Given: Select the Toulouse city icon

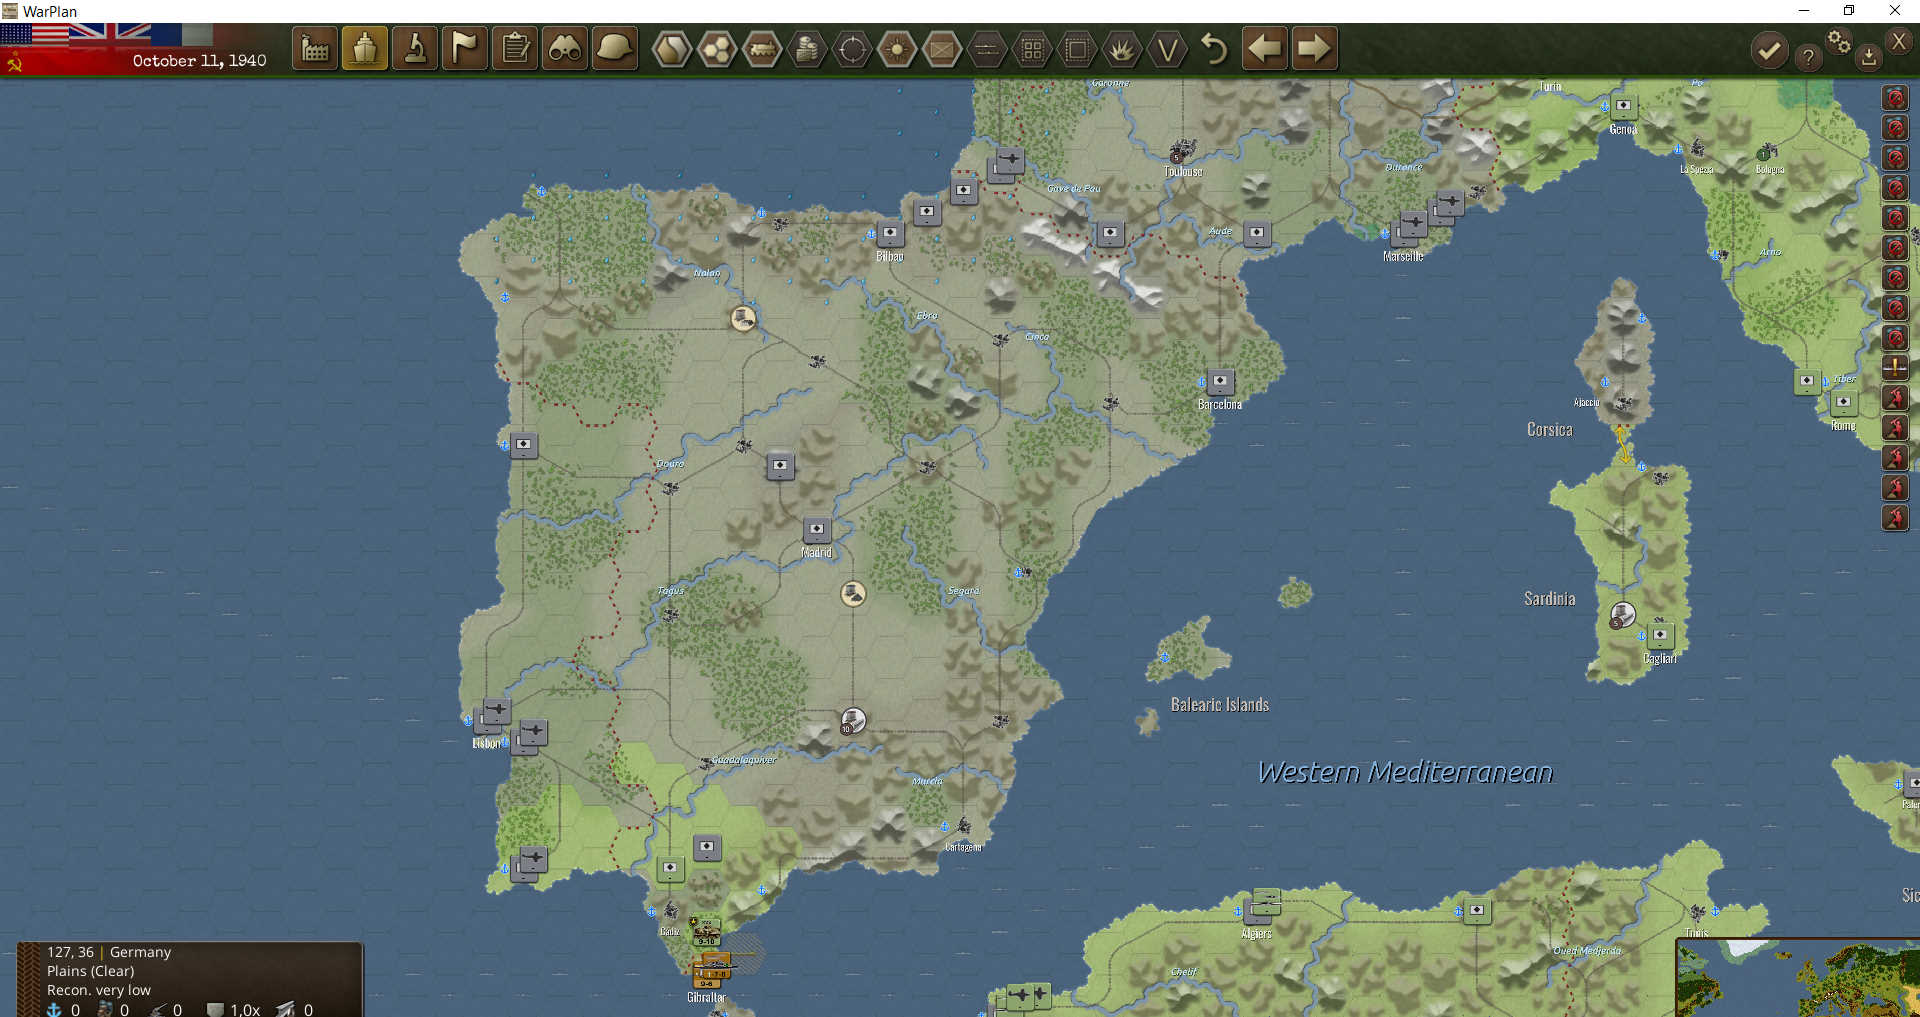Looking at the screenshot, I should (x=1182, y=152).
